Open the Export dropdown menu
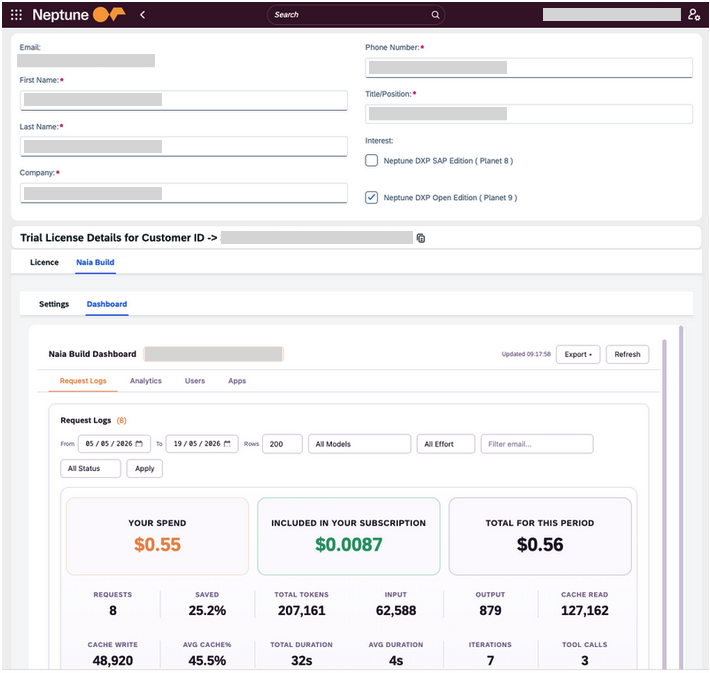Viewport: 710px width, 673px height. [x=578, y=354]
